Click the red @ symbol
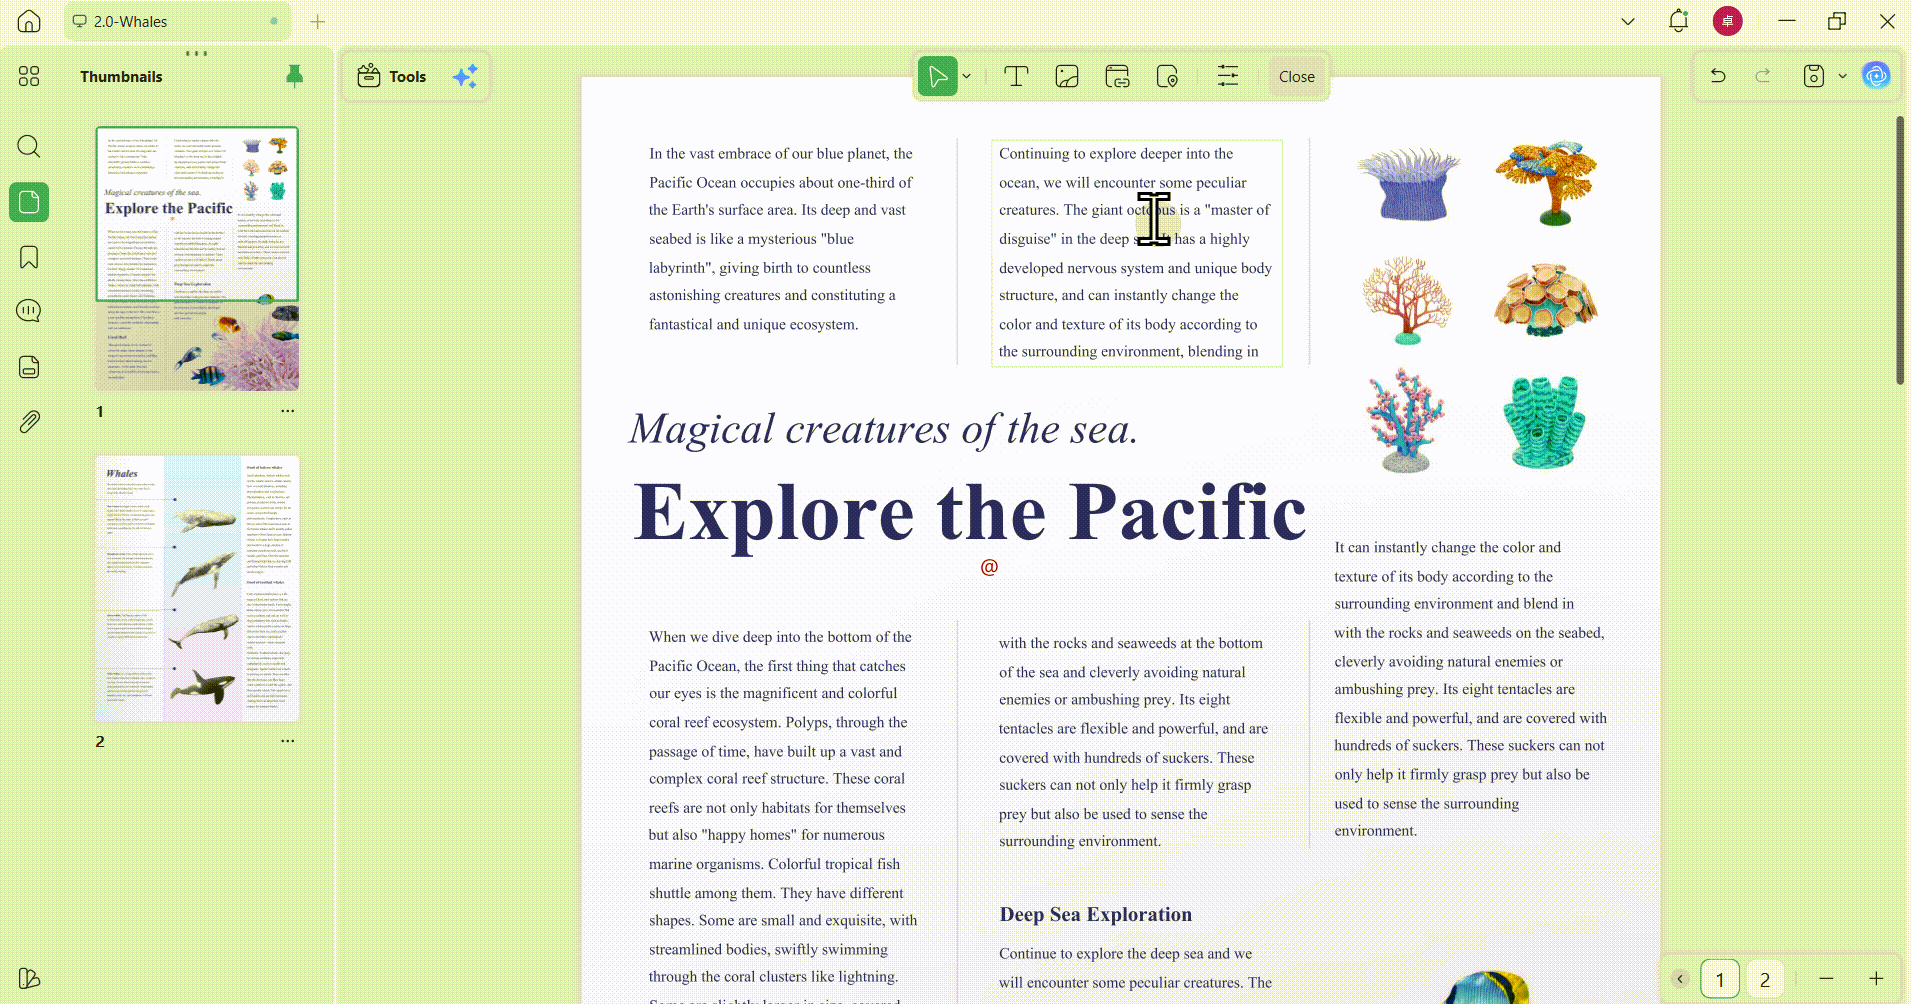 (x=989, y=567)
